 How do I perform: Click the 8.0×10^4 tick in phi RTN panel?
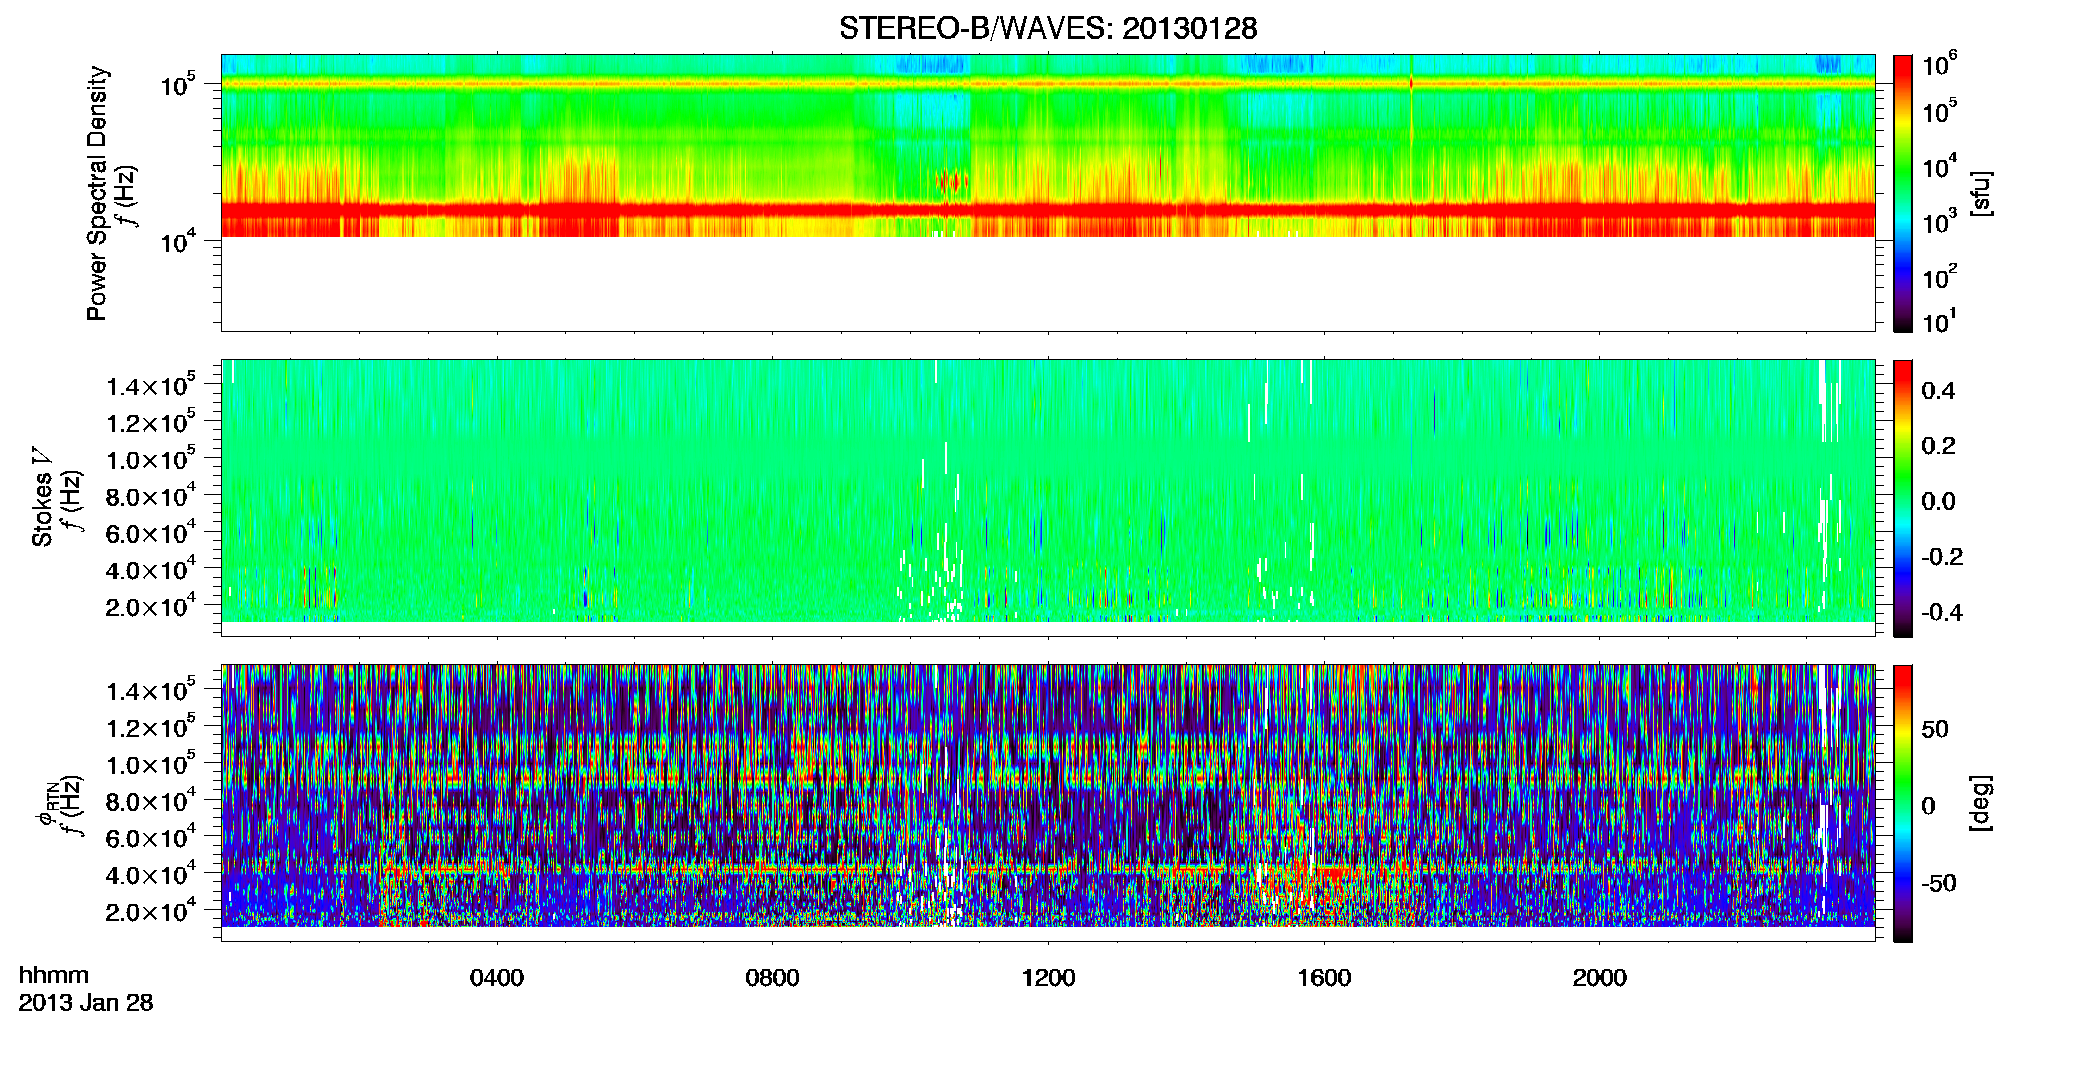[x=151, y=801]
